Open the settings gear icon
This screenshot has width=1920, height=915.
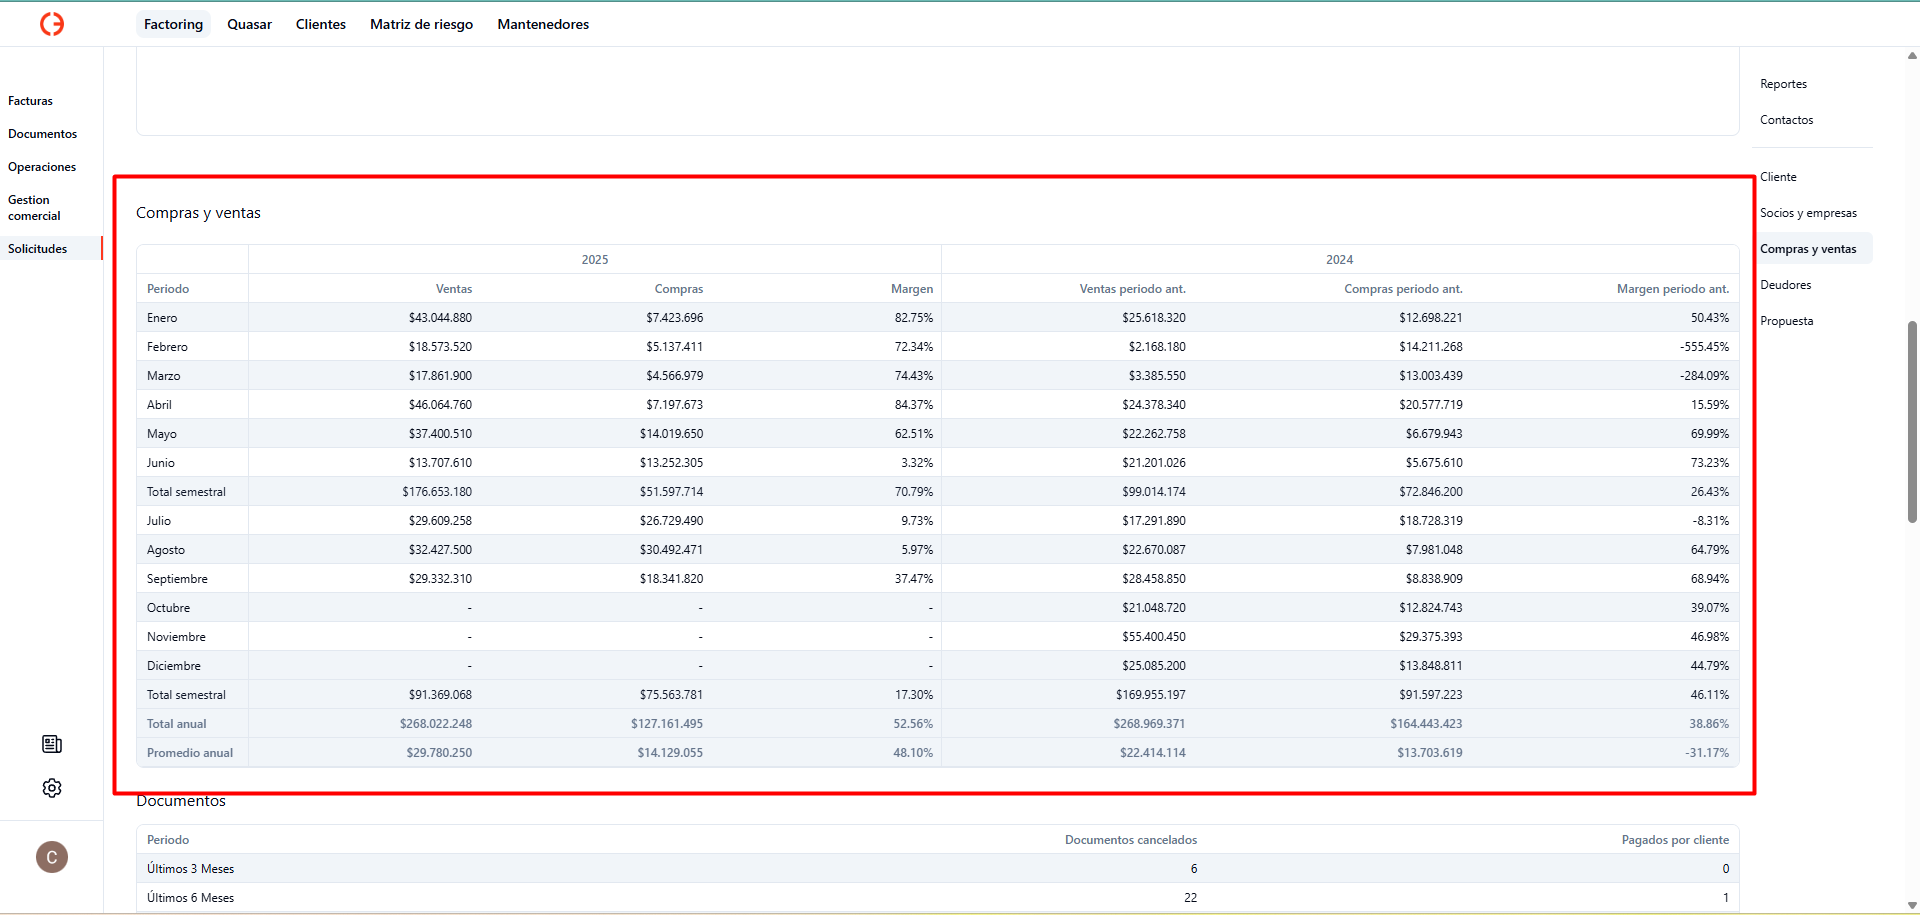pyautogui.click(x=52, y=788)
